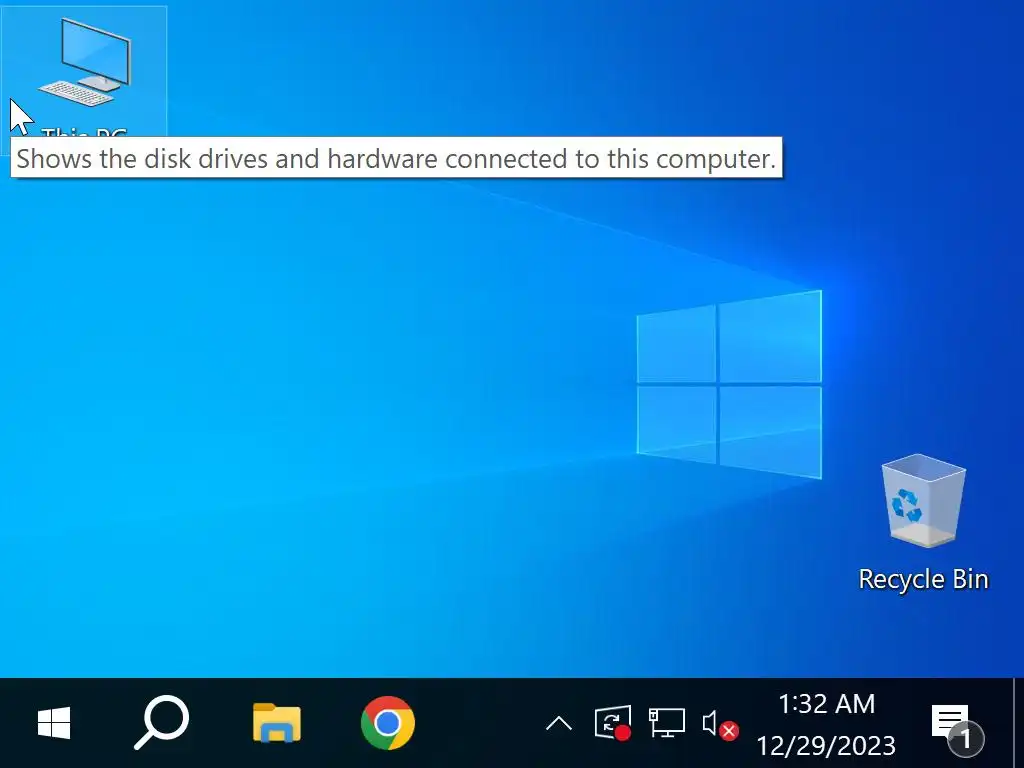Screen dimensions: 1024x768
Task: Open taskbar search magnifier
Action: (161, 722)
